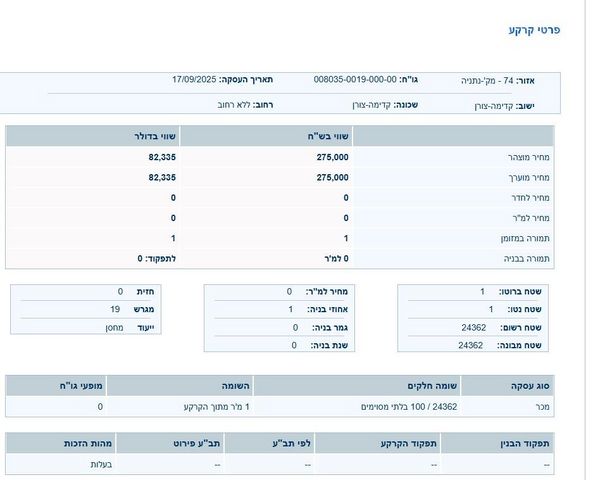Select the 'ייעוד' value מחסן
The width and height of the screenshot is (593, 480).
click(114, 328)
